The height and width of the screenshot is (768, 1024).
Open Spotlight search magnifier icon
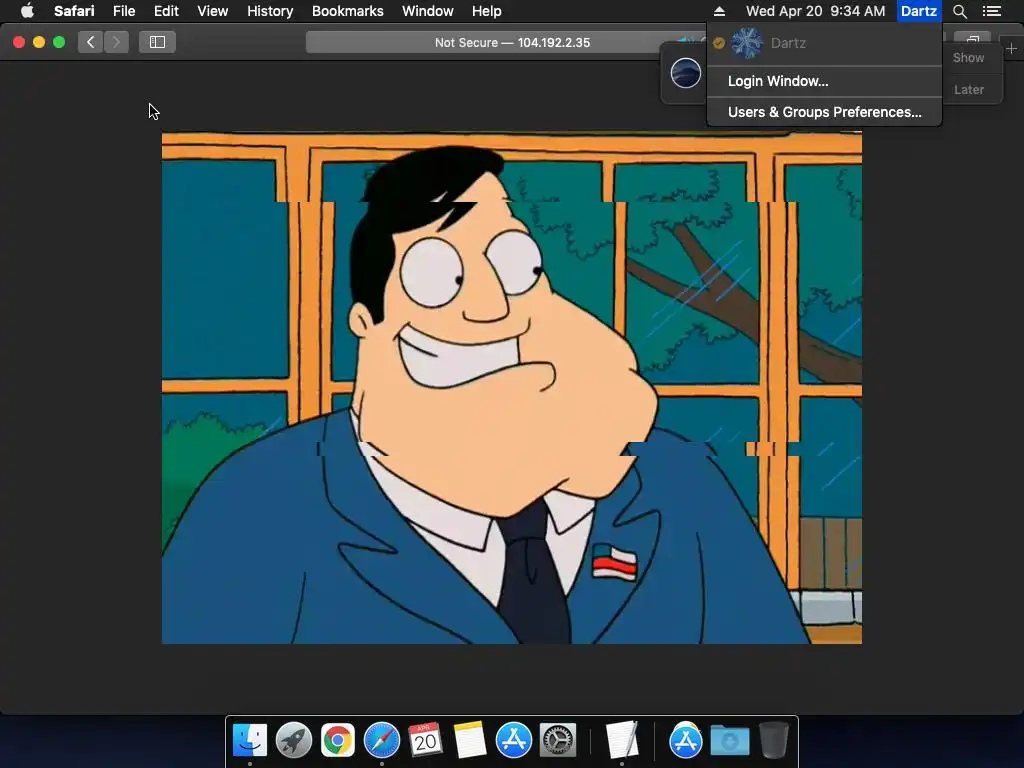click(x=959, y=11)
